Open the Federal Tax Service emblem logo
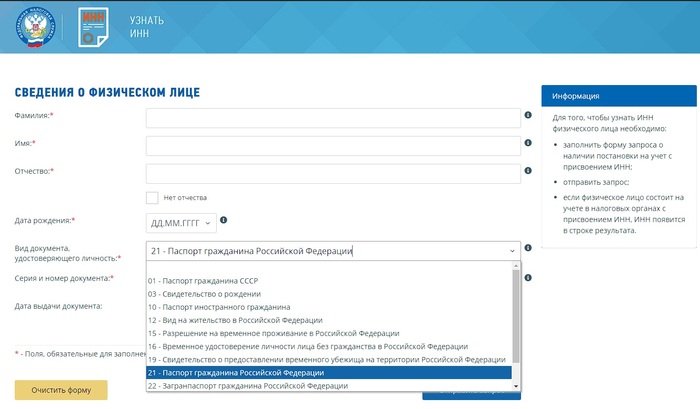This screenshot has height=409, width=700. (35, 28)
